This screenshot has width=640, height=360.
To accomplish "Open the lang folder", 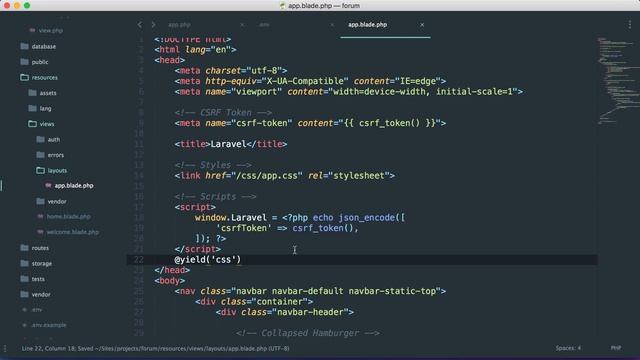I will [x=45, y=109].
